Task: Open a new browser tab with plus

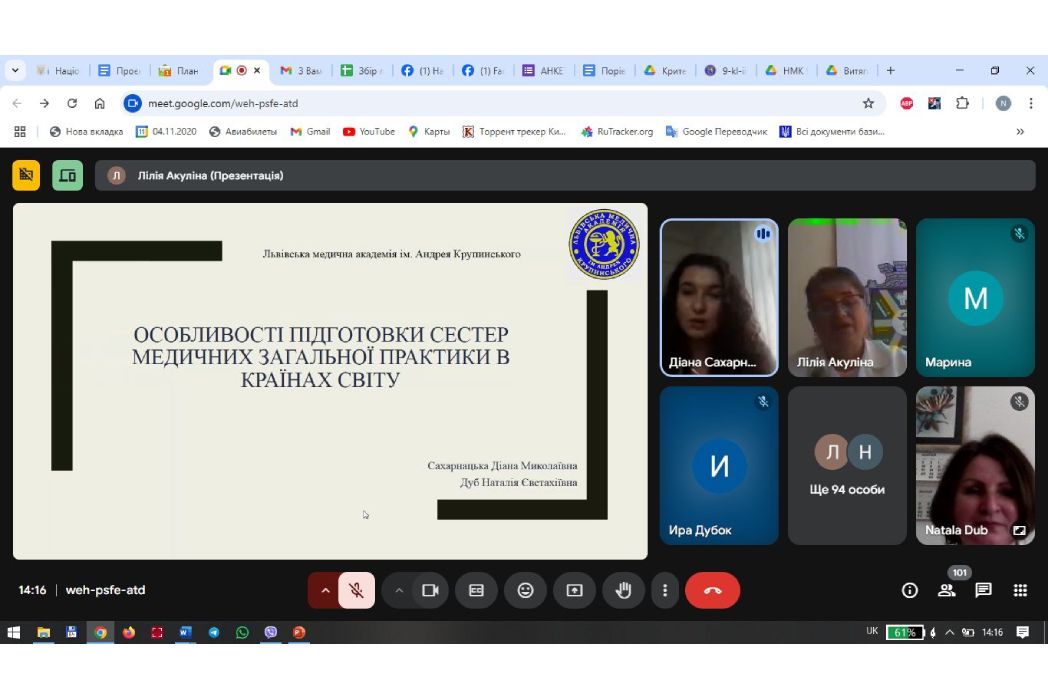Action: 890,70
